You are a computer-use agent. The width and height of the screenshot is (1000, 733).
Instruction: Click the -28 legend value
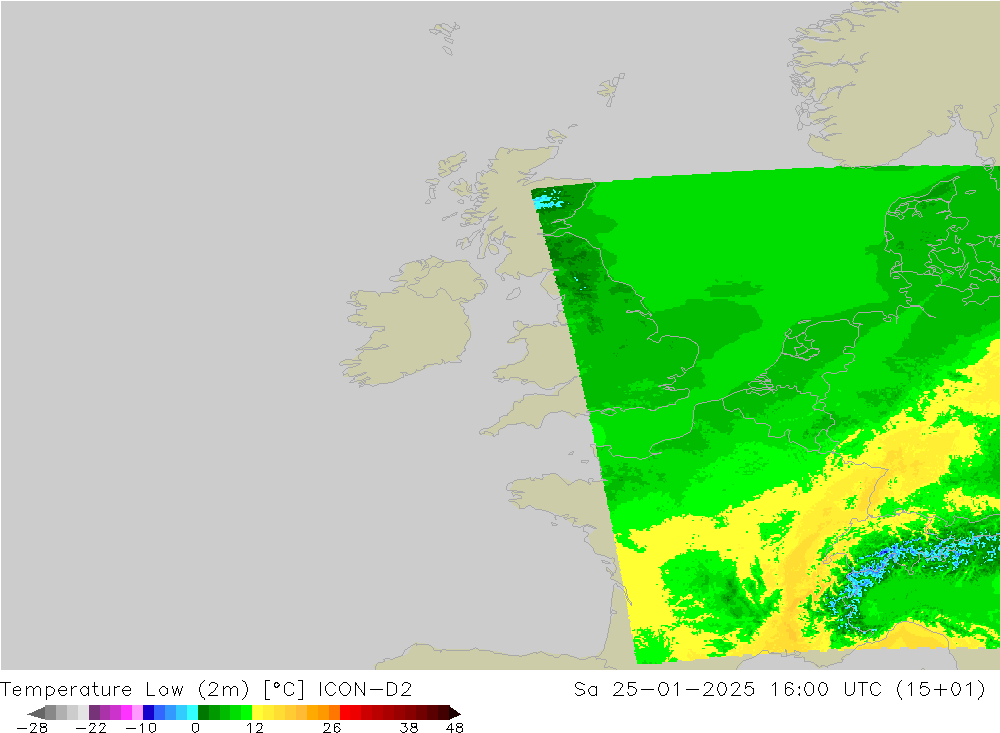click(x=32, y=728)
